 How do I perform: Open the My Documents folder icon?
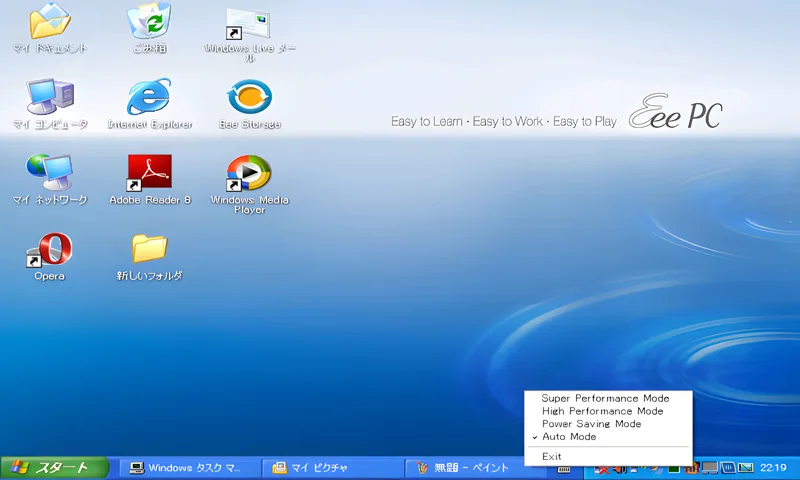click(x=49, y=24)
